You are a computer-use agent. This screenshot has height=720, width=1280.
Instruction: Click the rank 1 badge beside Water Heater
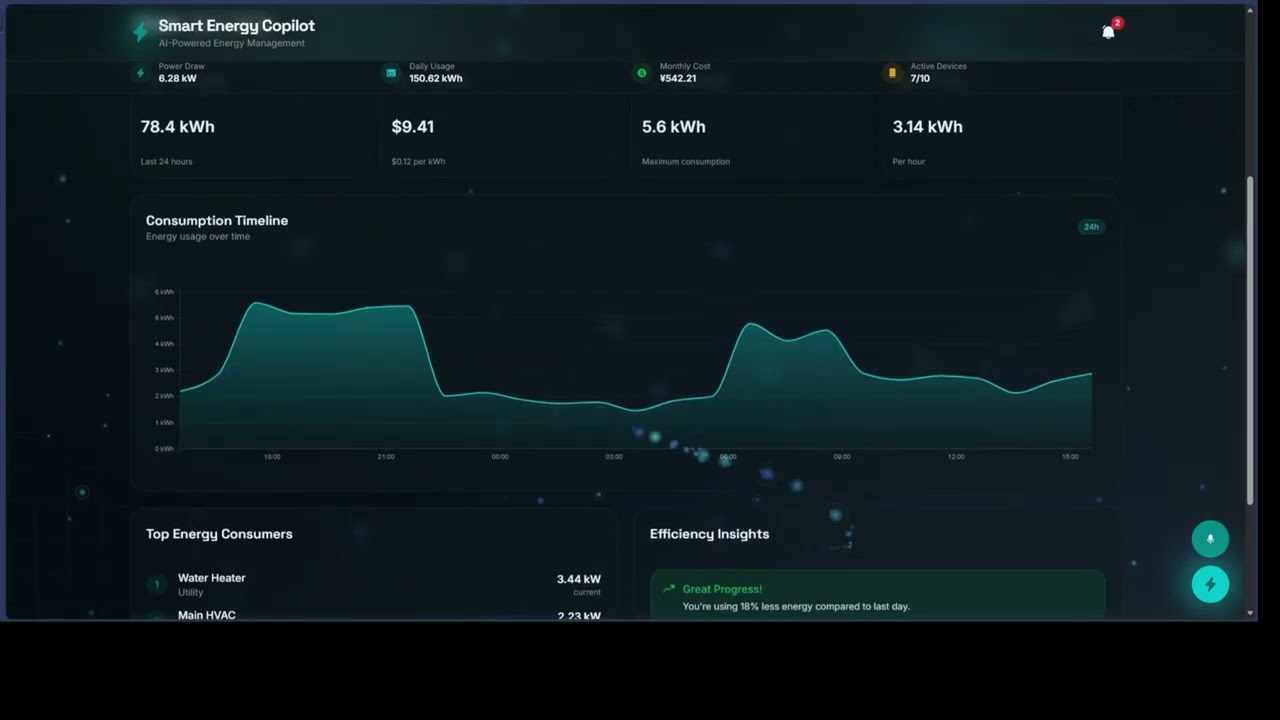pos(157,585)
